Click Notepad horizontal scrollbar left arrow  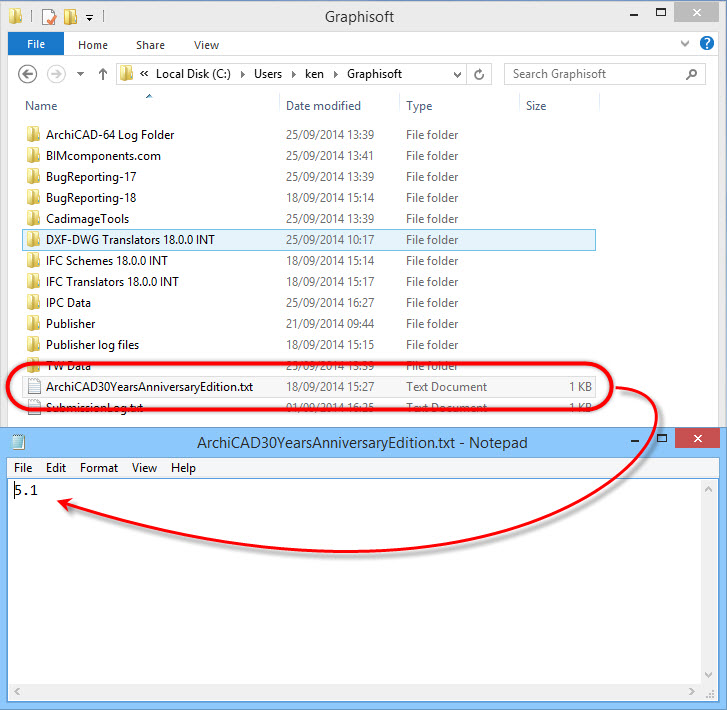[x=17, y=691]
